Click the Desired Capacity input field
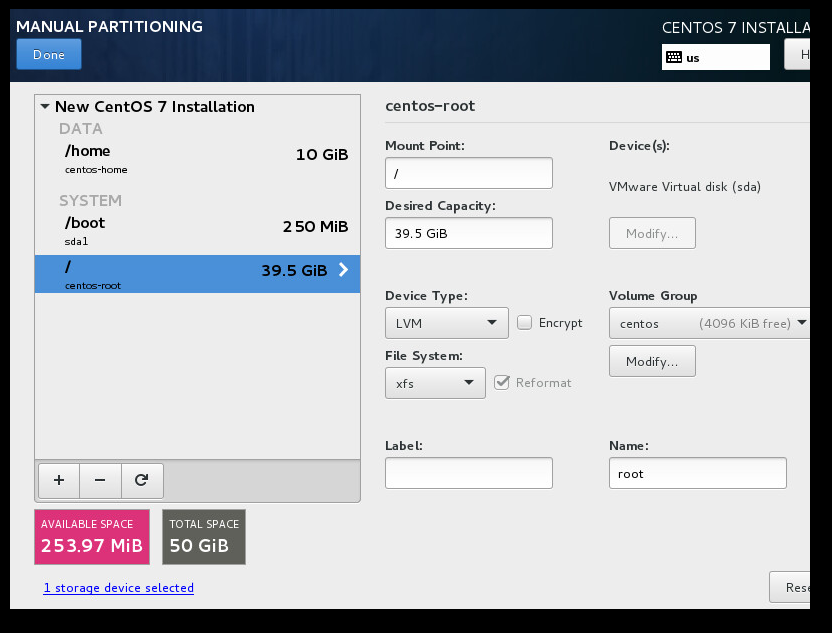832x633 pixels. [x=469, y=233]
